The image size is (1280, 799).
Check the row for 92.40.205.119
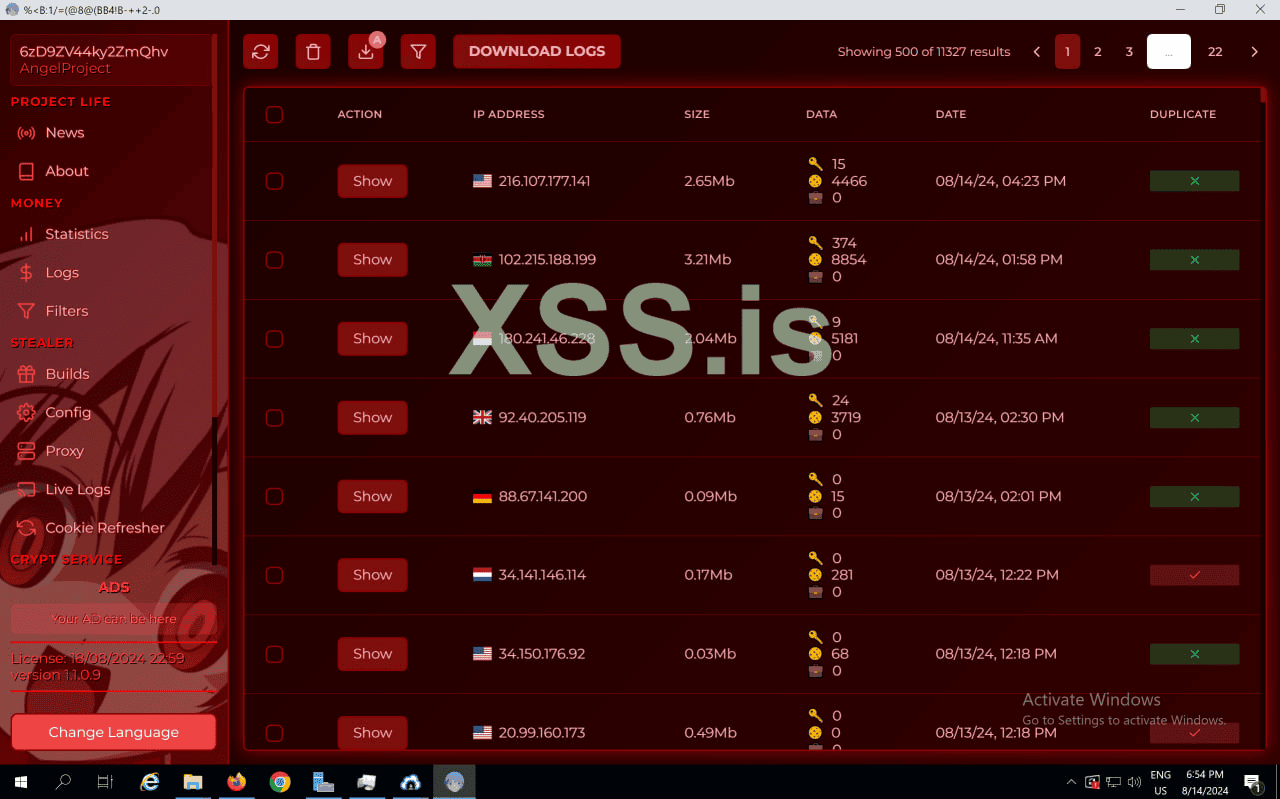(274, 418)
